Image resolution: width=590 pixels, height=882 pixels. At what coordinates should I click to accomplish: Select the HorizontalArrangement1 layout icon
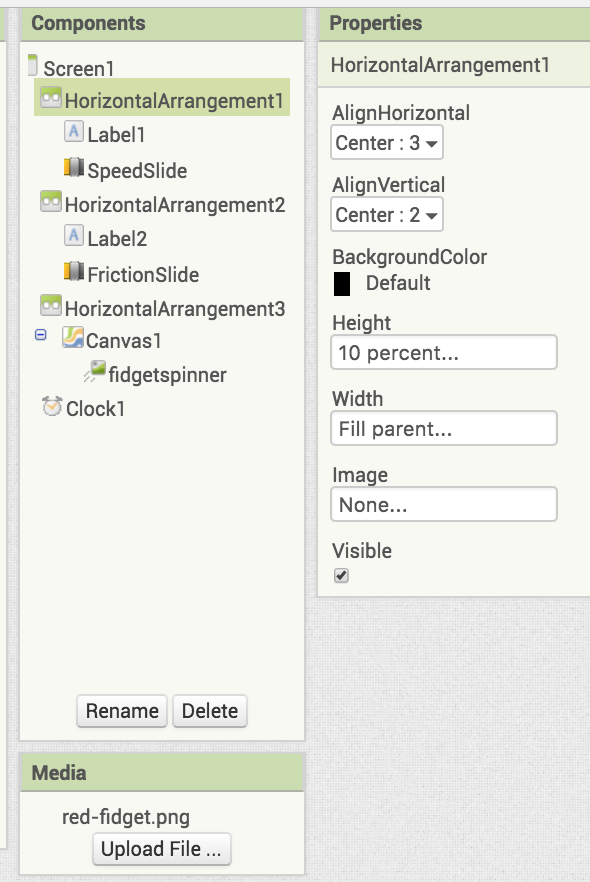pos(51,98)
